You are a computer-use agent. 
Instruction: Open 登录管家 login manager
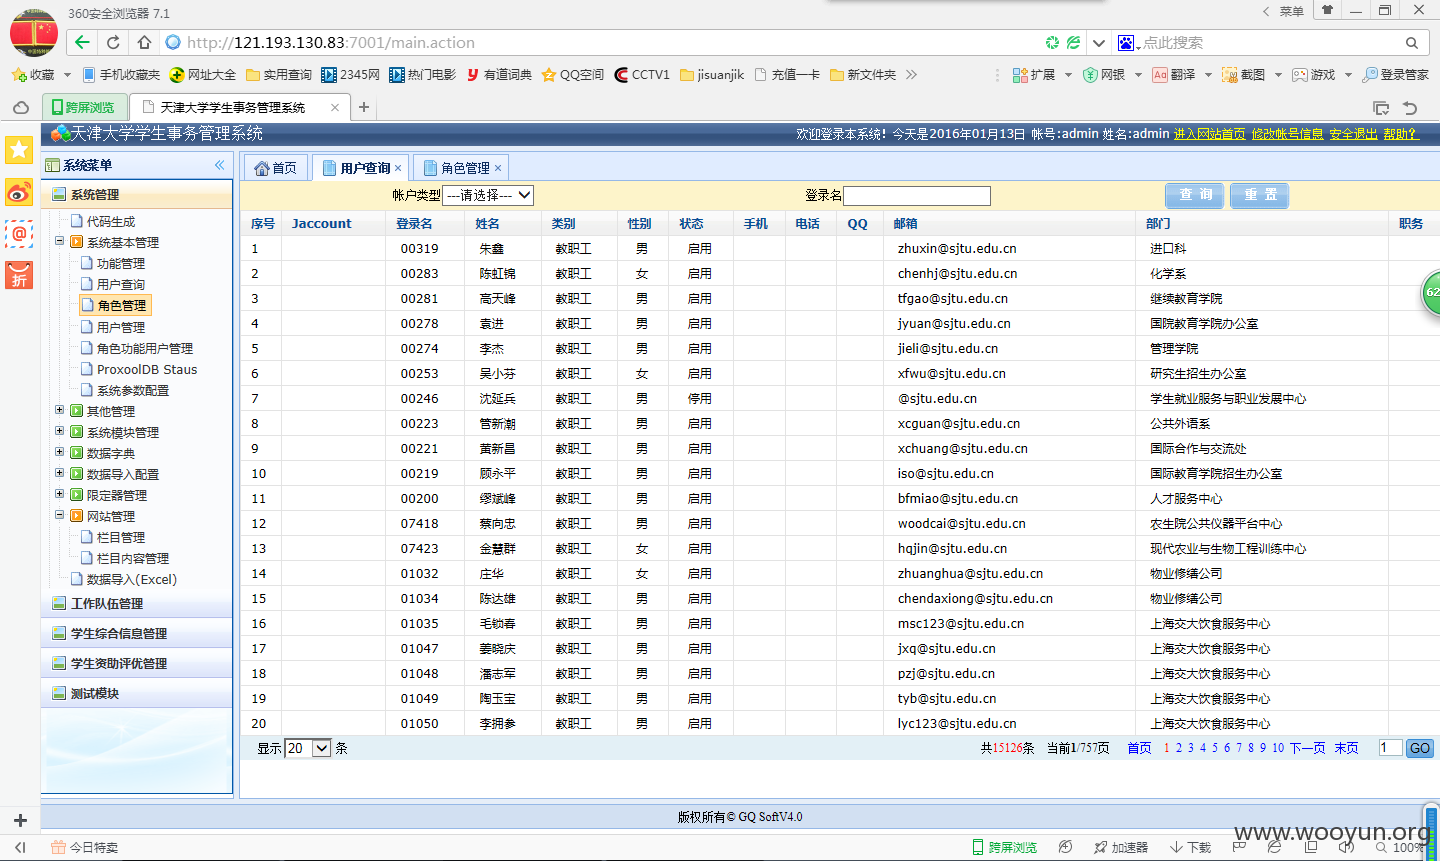pos(1396,75)
